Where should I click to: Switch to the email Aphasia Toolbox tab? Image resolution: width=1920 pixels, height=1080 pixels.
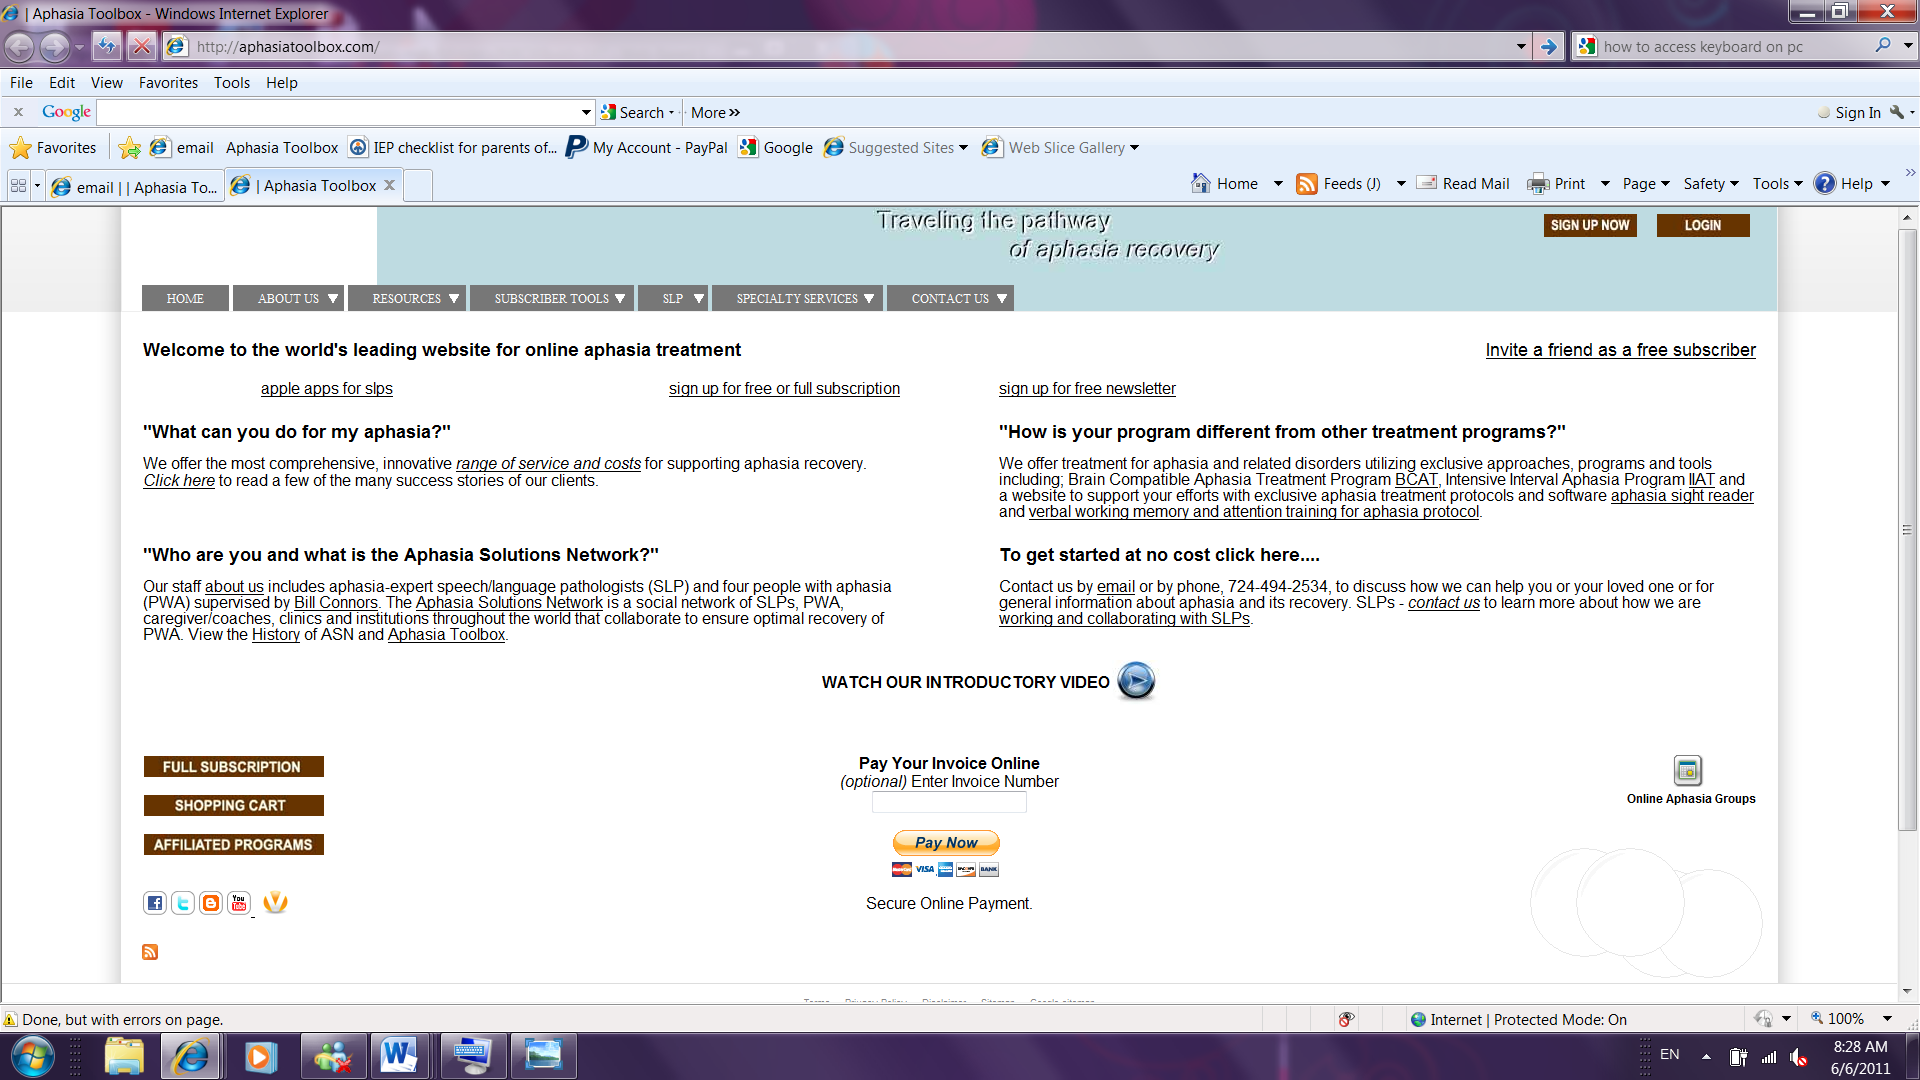(135, 187)
